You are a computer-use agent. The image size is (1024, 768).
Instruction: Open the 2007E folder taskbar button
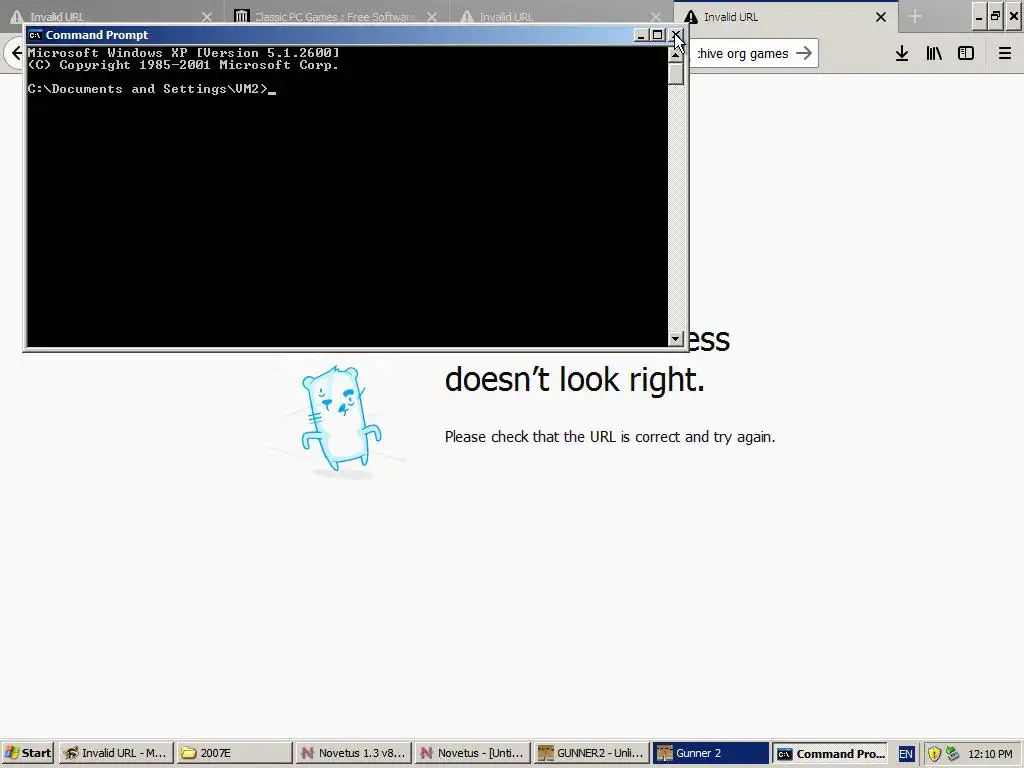coord(234,753)
